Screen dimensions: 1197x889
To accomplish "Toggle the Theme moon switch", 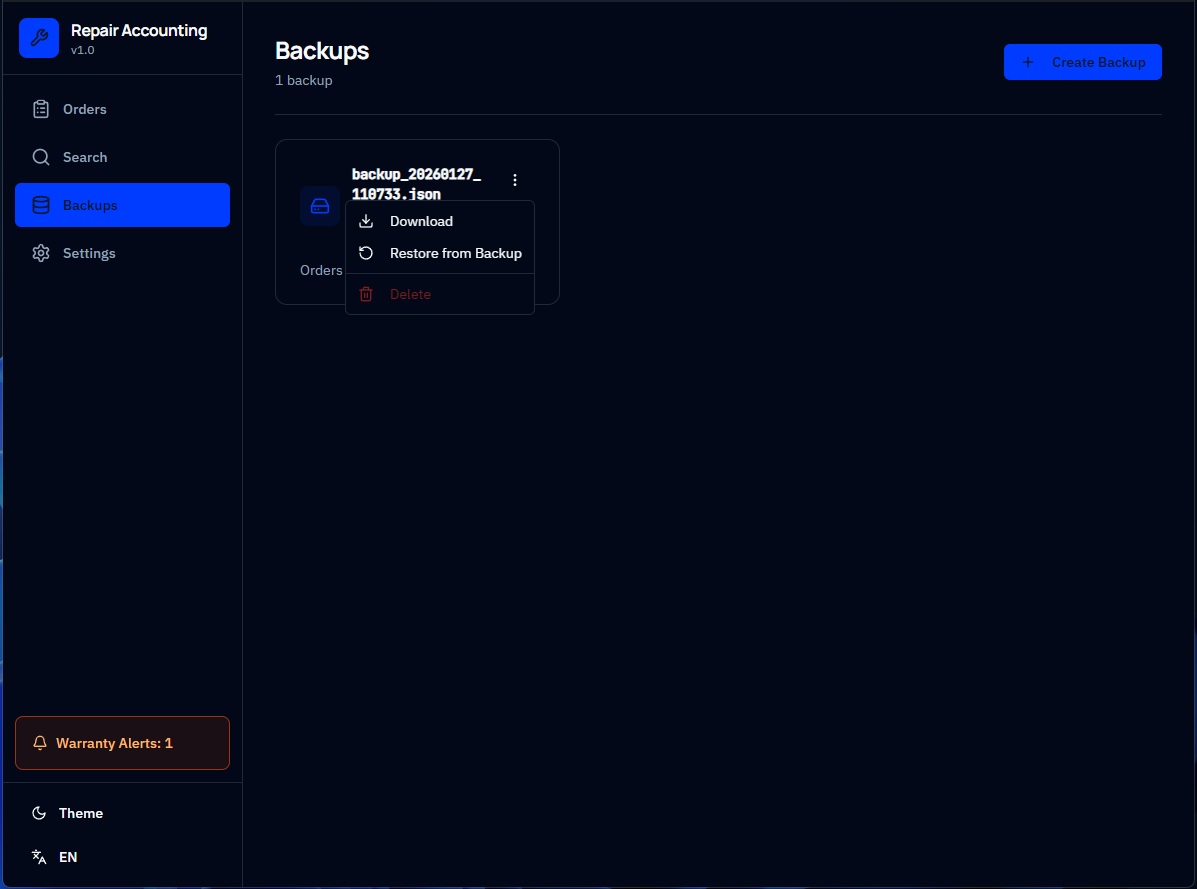I will click(40, 813).
